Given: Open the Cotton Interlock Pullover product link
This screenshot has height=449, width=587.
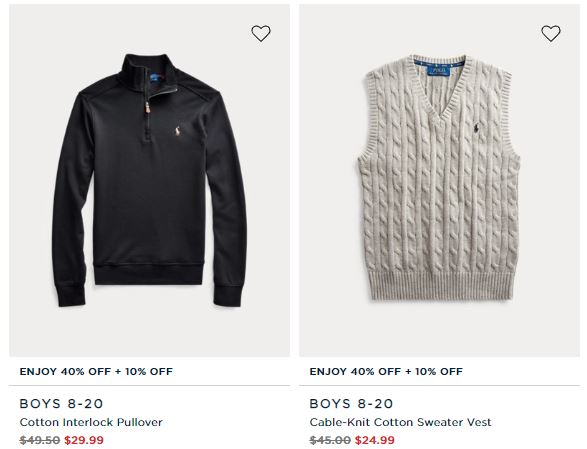Looking at the screenshot, I should [91, 422].
